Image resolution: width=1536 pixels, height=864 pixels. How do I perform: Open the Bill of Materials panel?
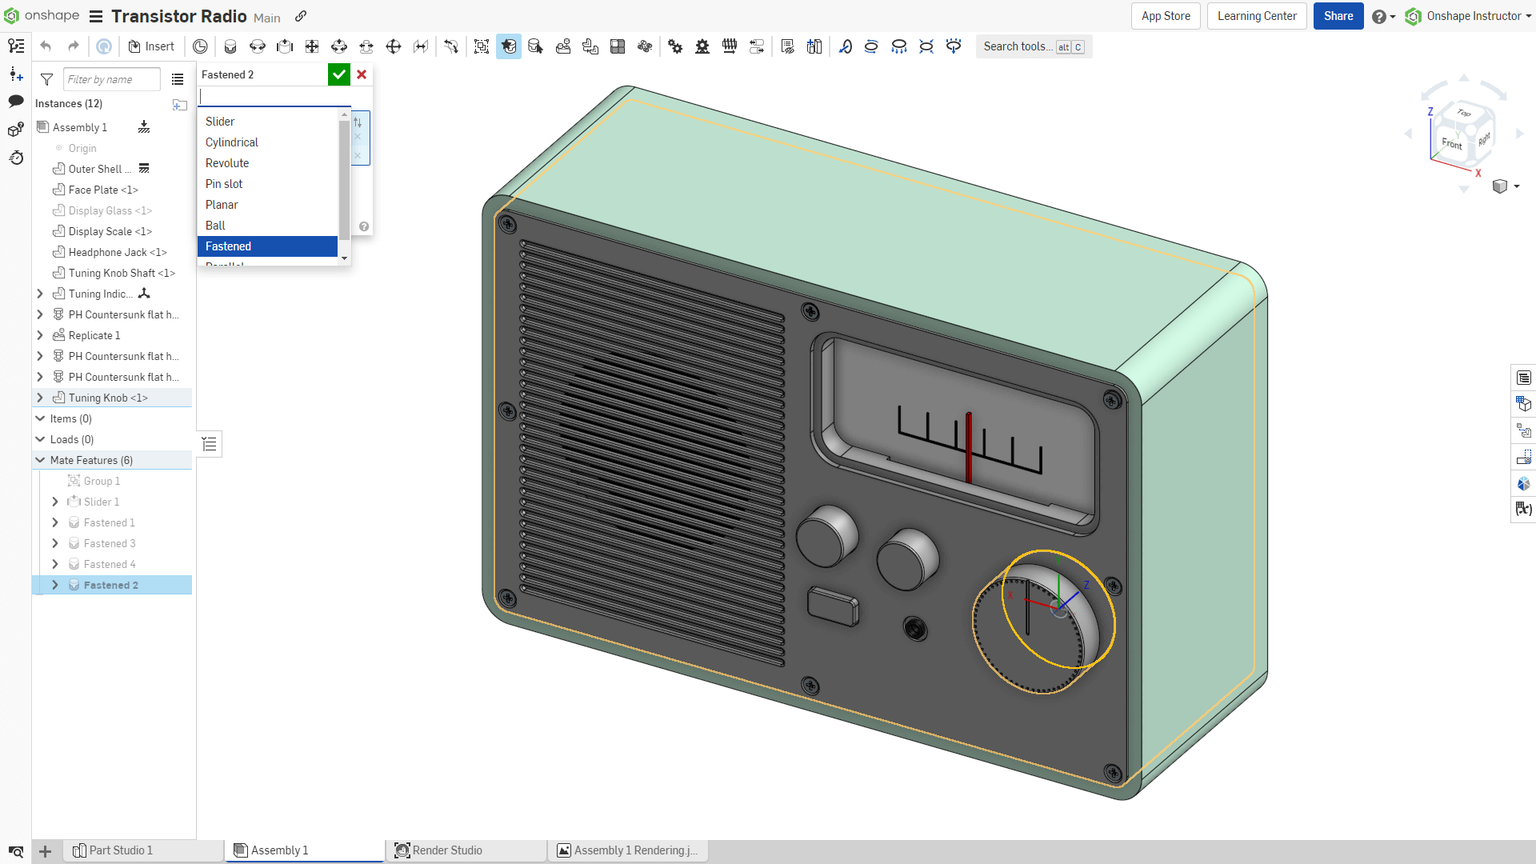(1523, 377)
